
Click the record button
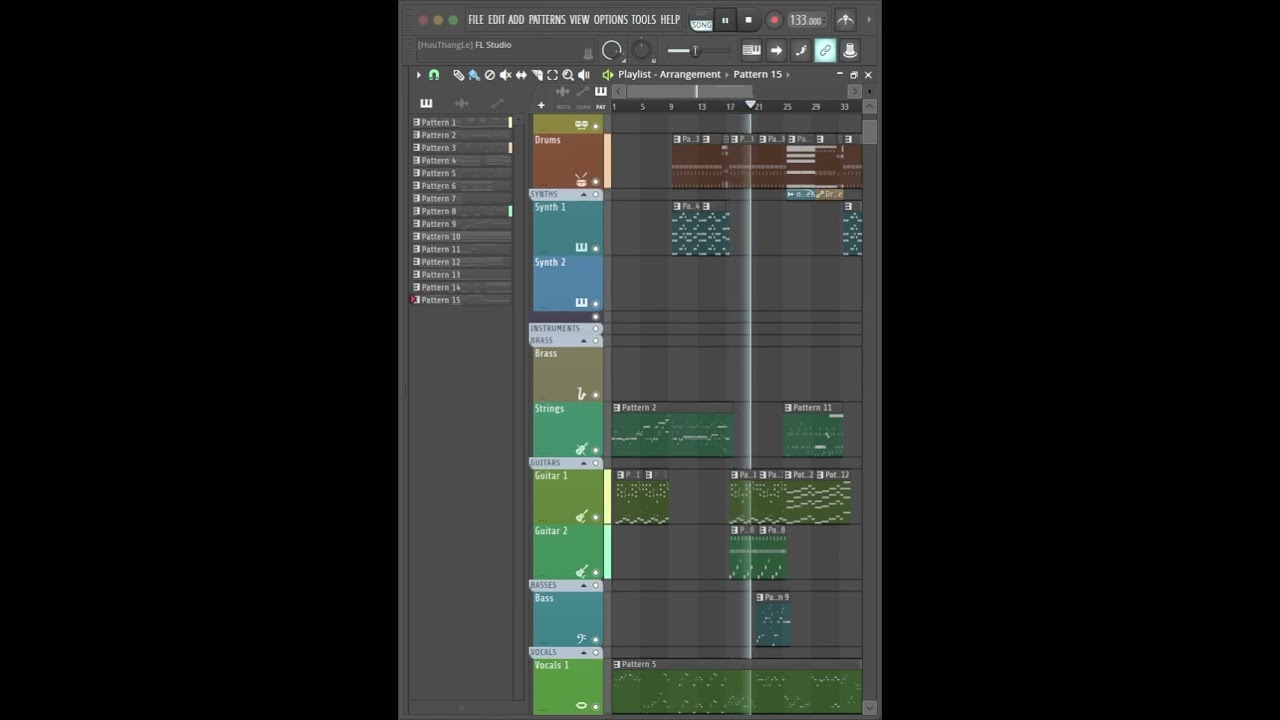774,20
